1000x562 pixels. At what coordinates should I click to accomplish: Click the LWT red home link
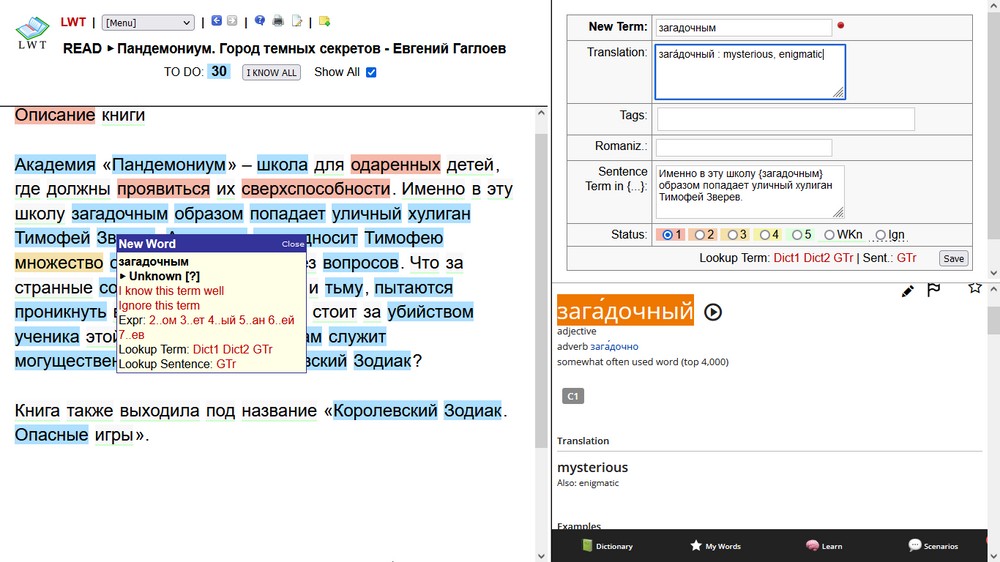coord(73,22)
